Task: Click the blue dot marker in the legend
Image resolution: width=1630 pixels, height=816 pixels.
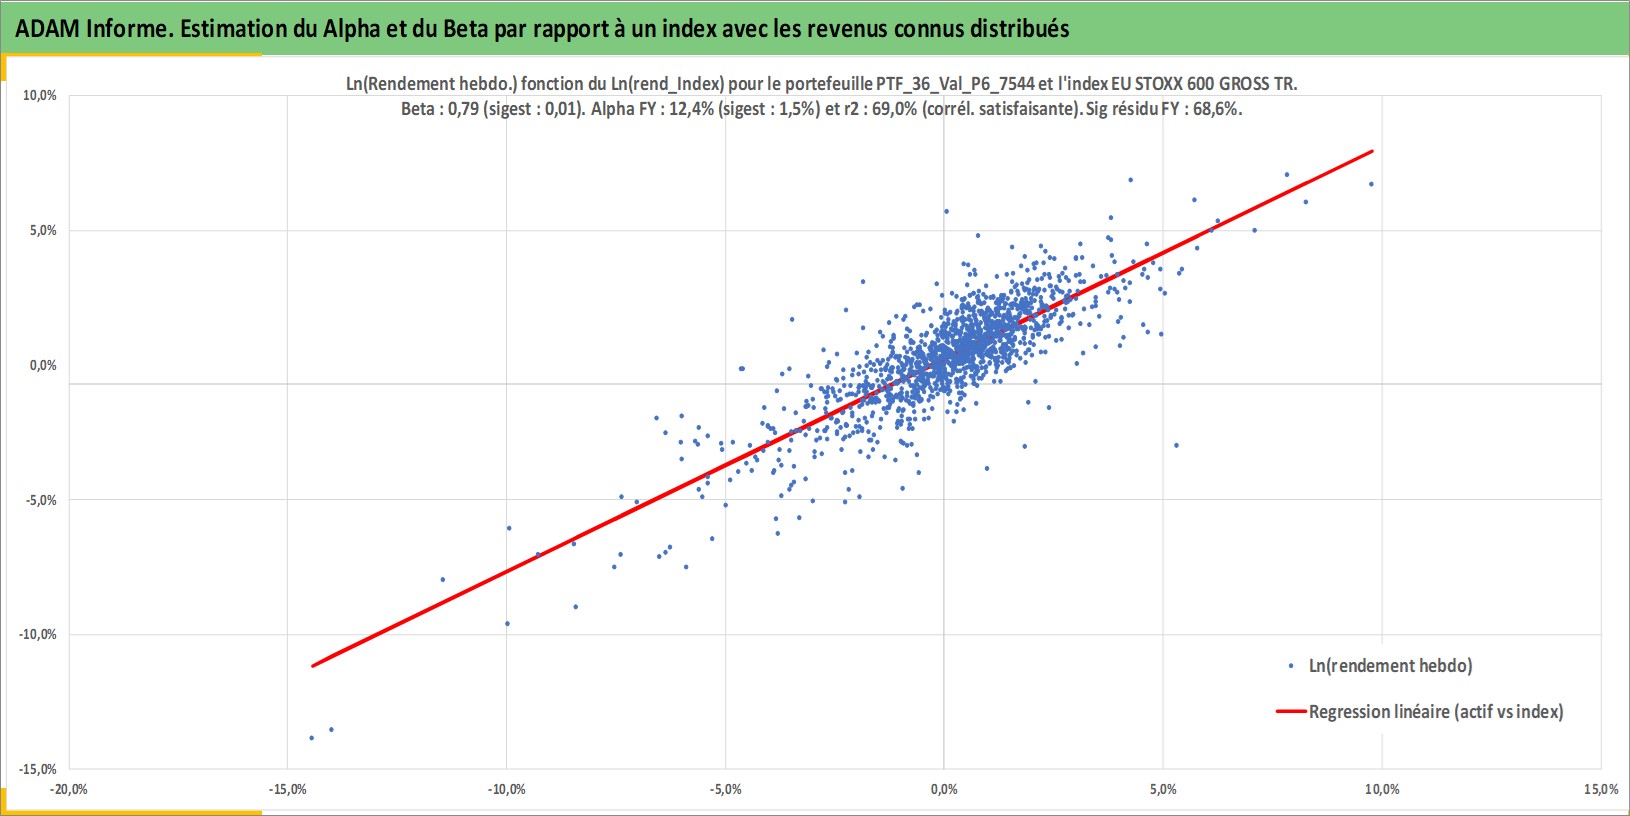Action: point(1291,666)
